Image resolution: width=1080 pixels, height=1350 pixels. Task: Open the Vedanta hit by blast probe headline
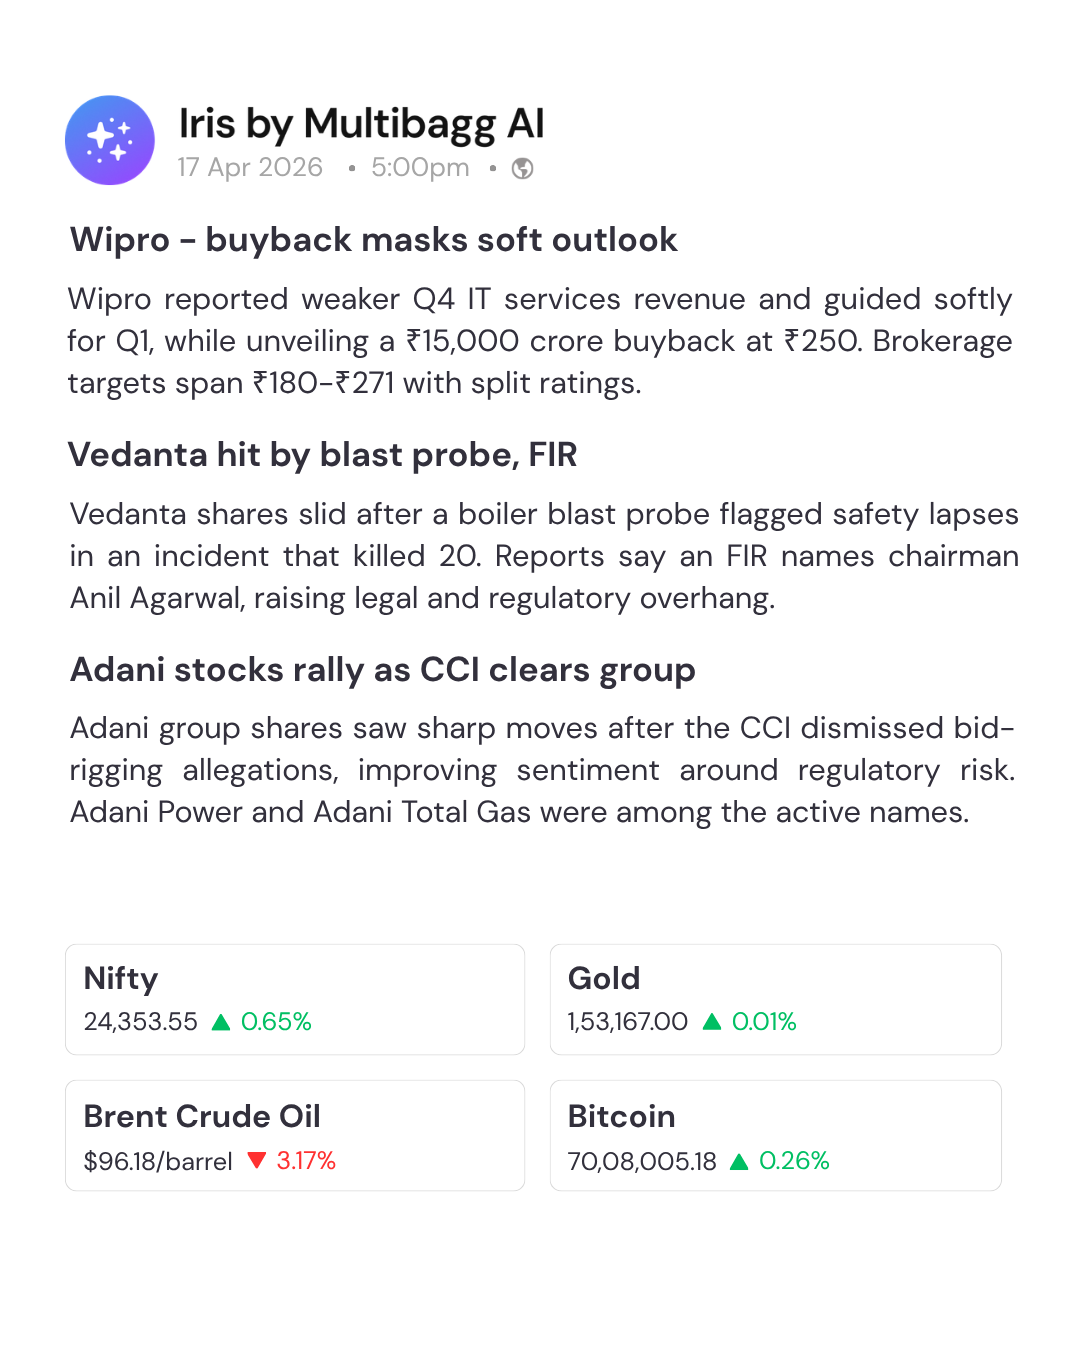click(322, 455)
